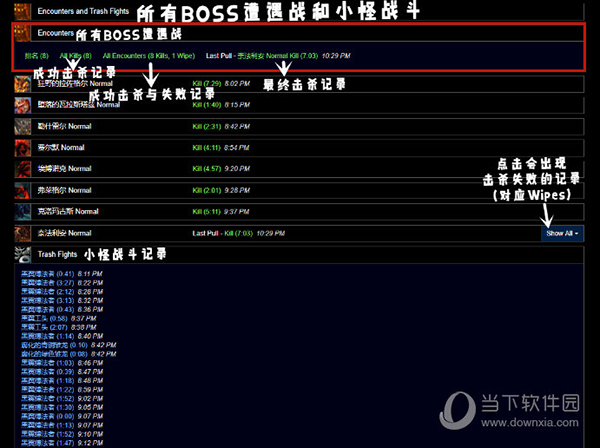The image size is (600, 448).
Task: Click the Trash Fights section skull icon
Action: [22, 254]
